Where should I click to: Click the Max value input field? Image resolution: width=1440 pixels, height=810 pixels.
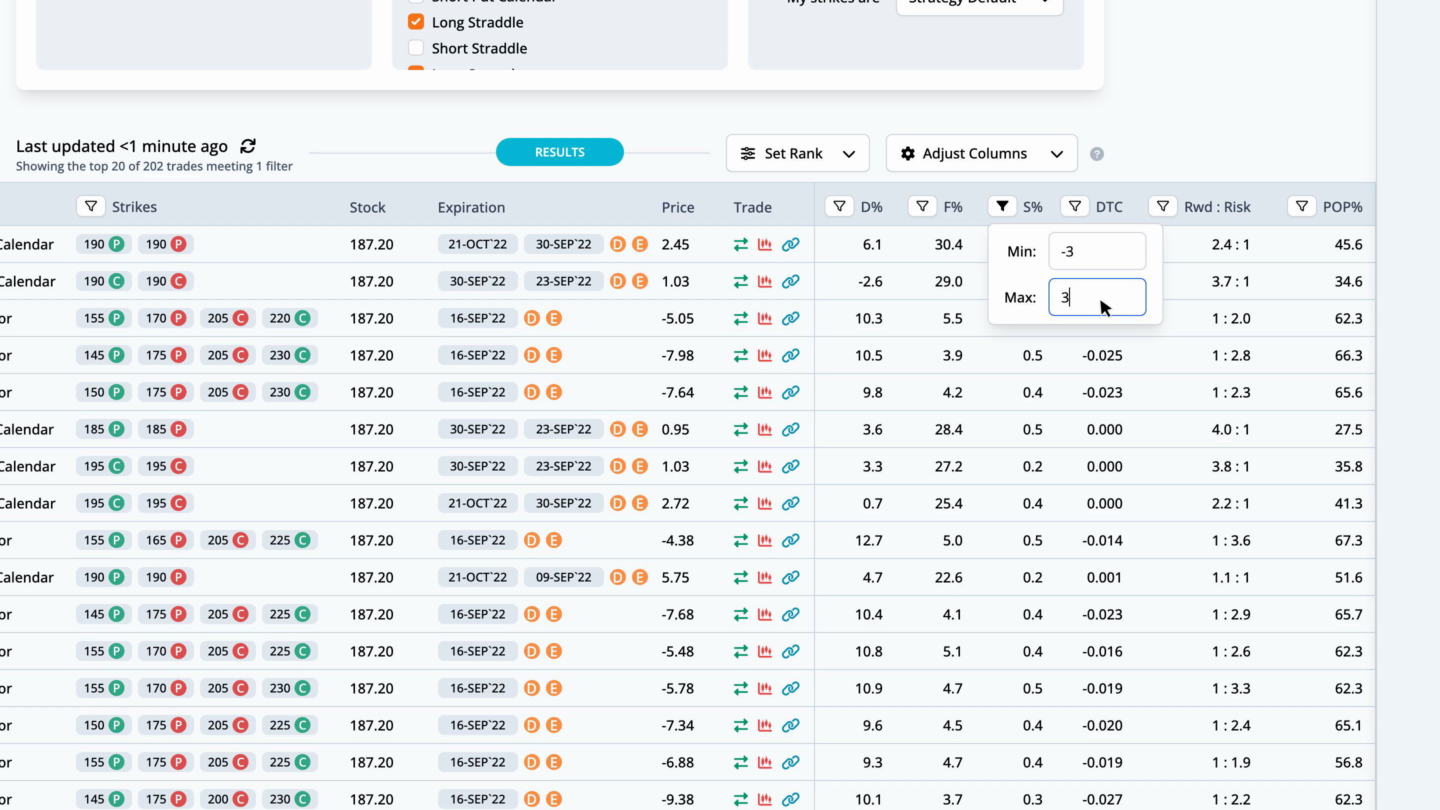point(1096,297)
